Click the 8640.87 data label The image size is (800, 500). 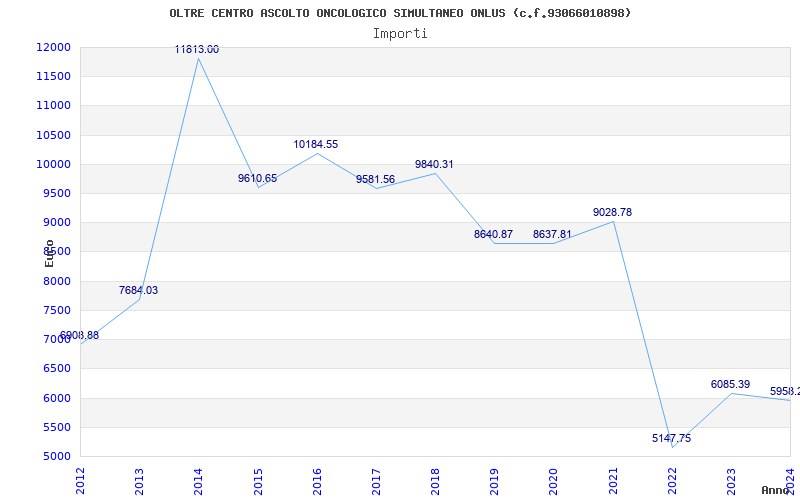point(493,235)
